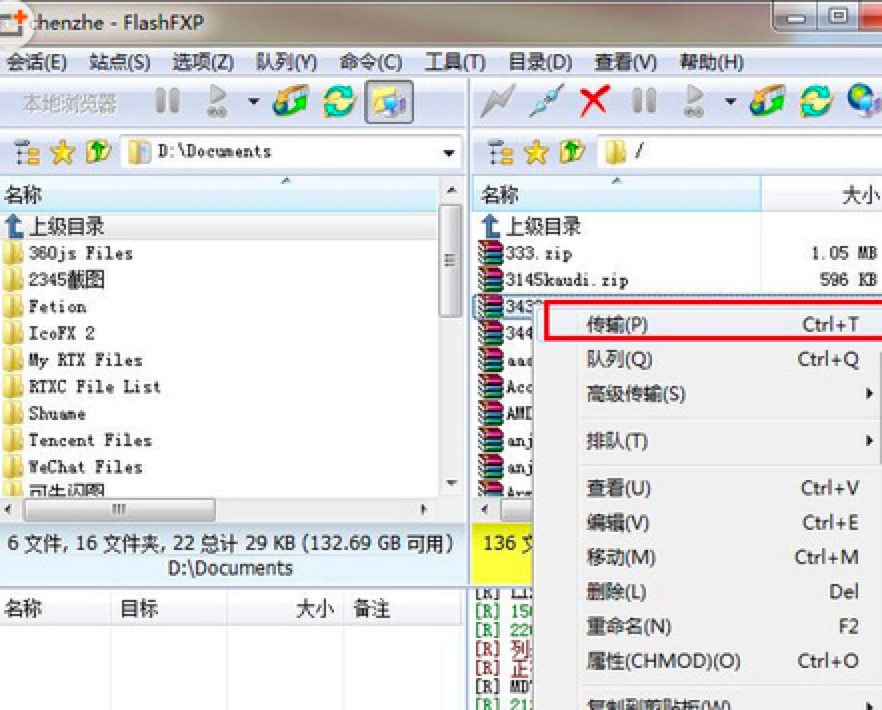
Task: Click the queue 目标 column header
Action: [x=169, y=608]
